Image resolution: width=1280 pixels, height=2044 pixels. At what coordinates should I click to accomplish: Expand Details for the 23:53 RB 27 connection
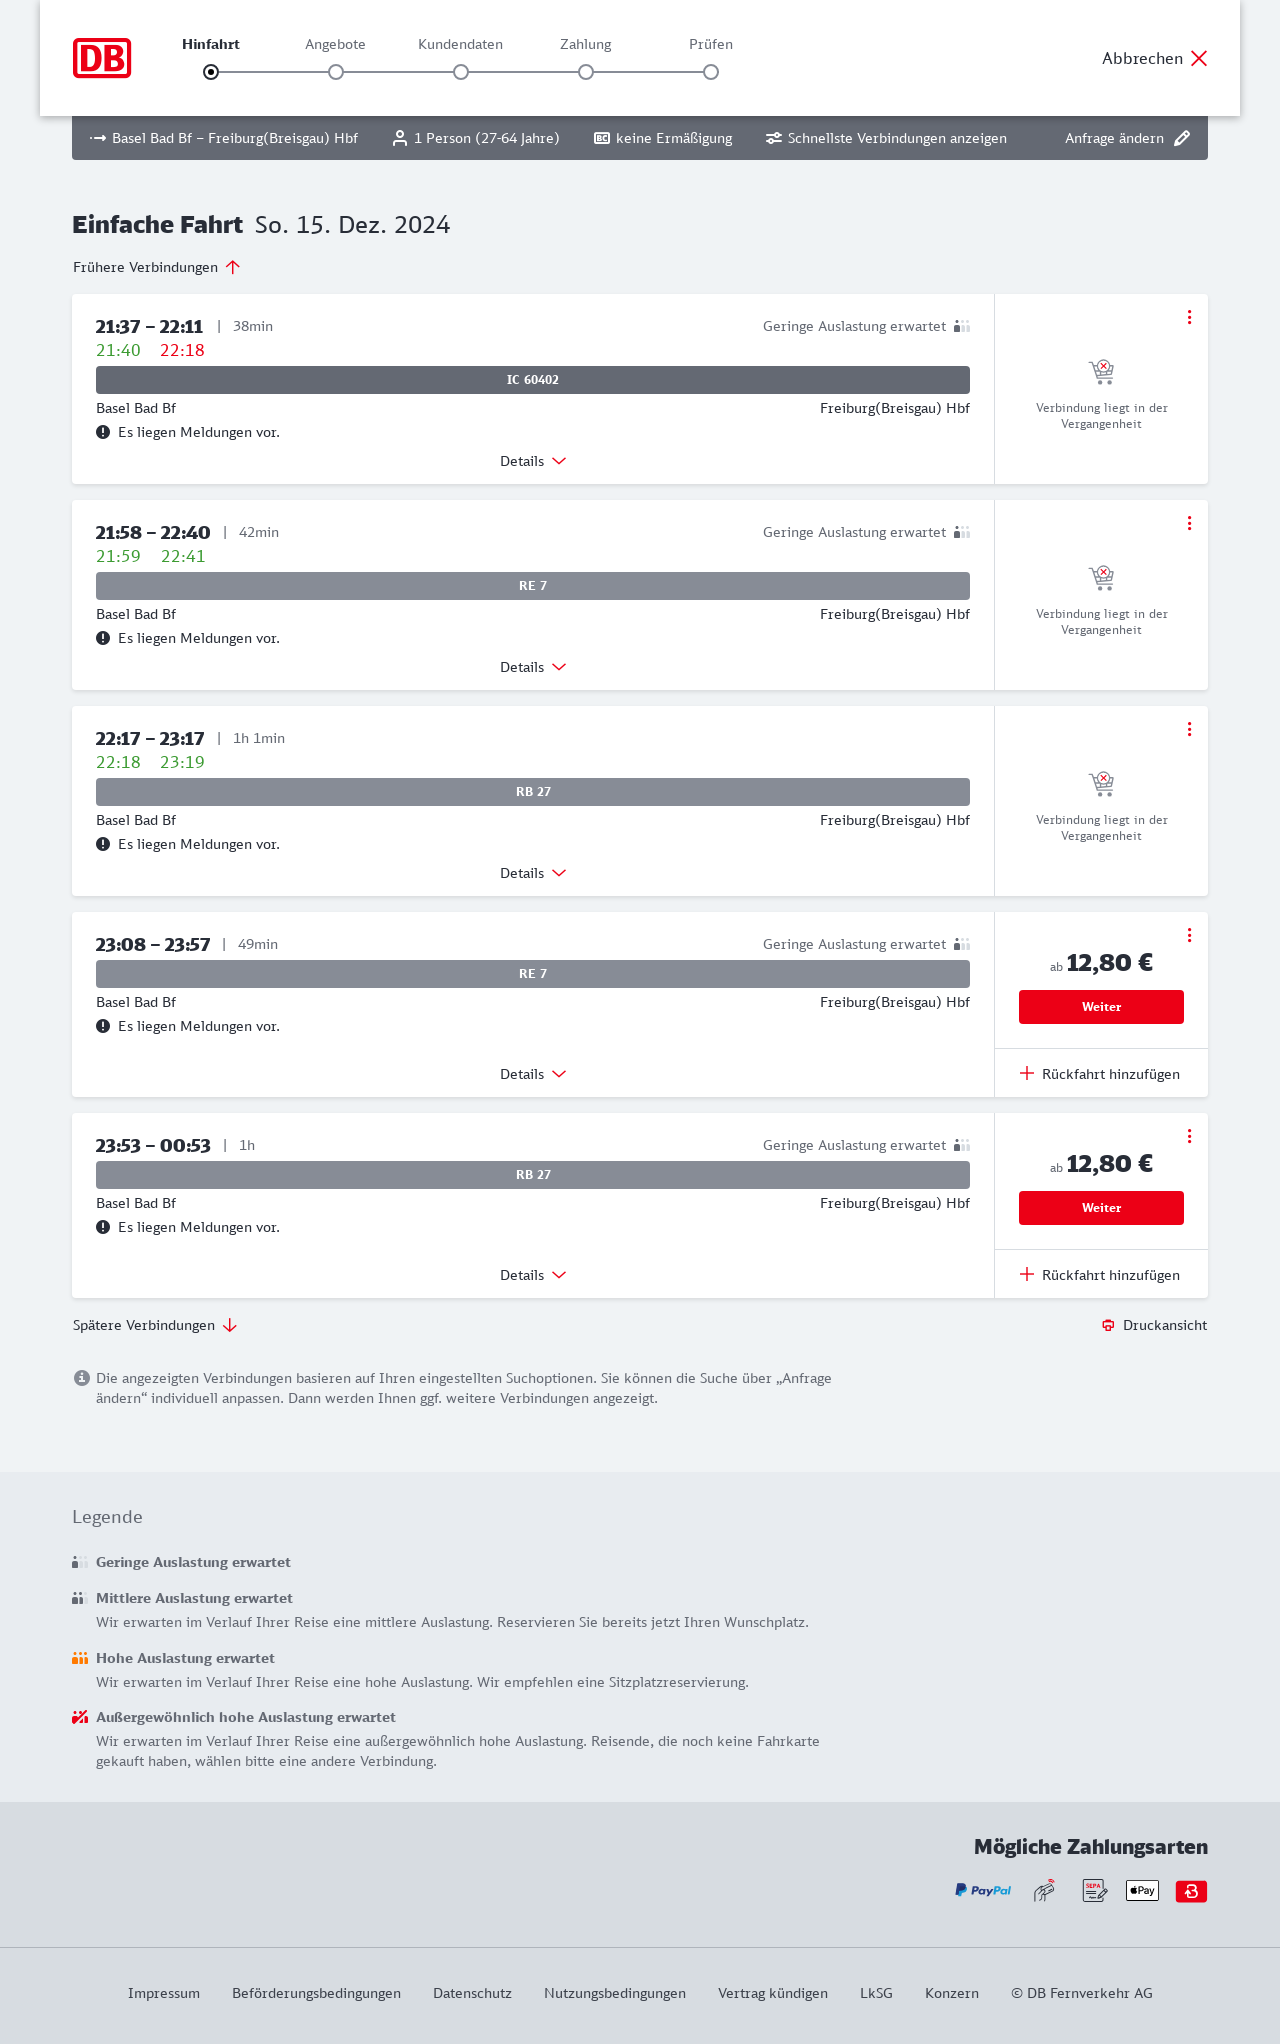tap(533, 1275)
